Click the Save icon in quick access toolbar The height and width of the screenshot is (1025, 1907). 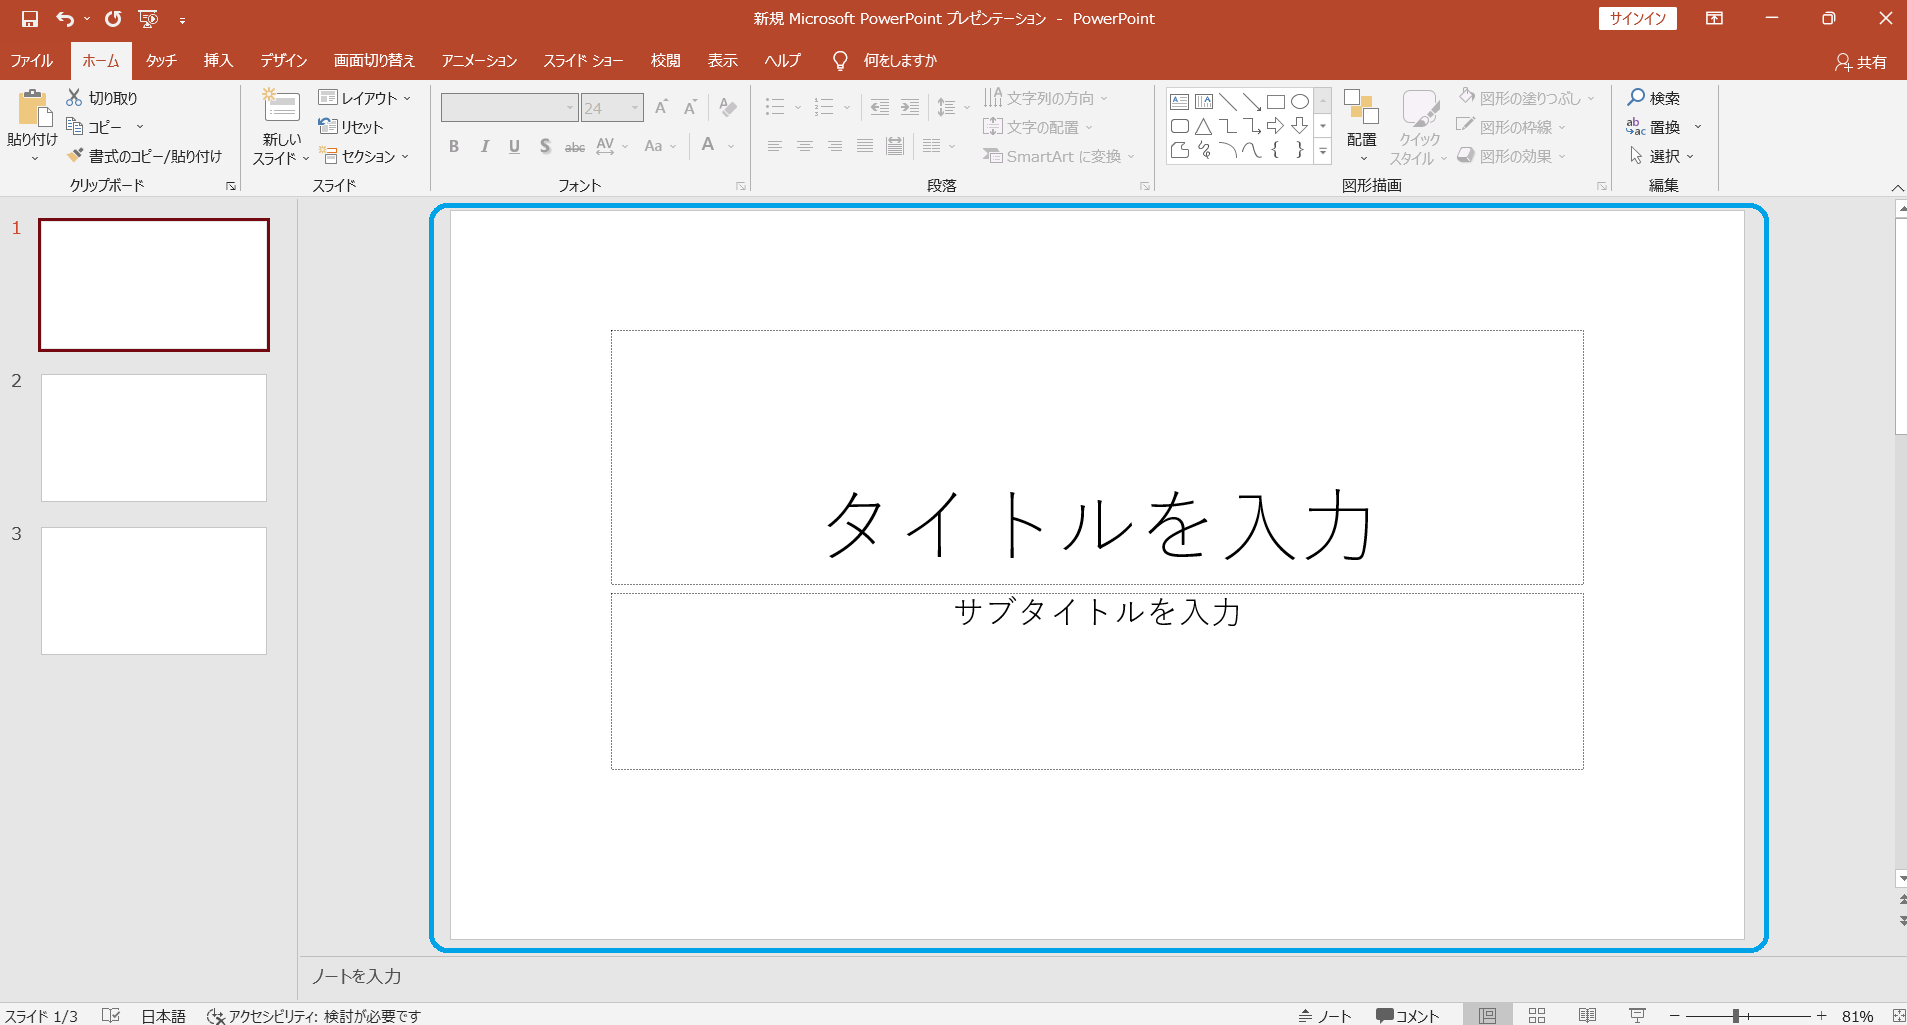pos(29,19)
